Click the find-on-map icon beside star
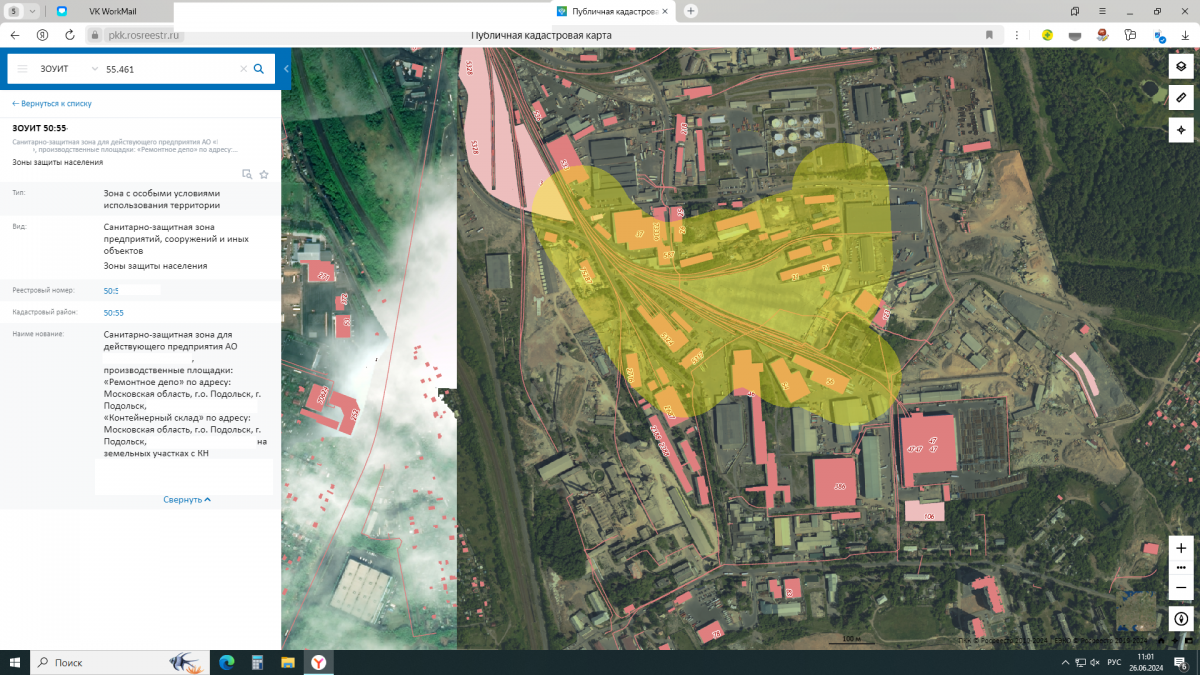 [x=247, y=174]
